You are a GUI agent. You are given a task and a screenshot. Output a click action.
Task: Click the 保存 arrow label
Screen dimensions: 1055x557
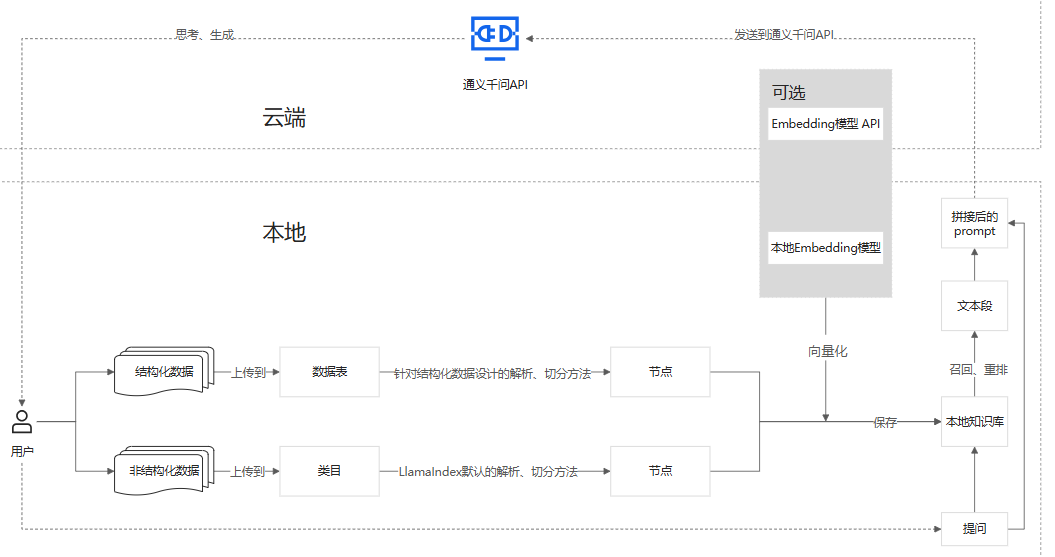[x=885, y=422]
